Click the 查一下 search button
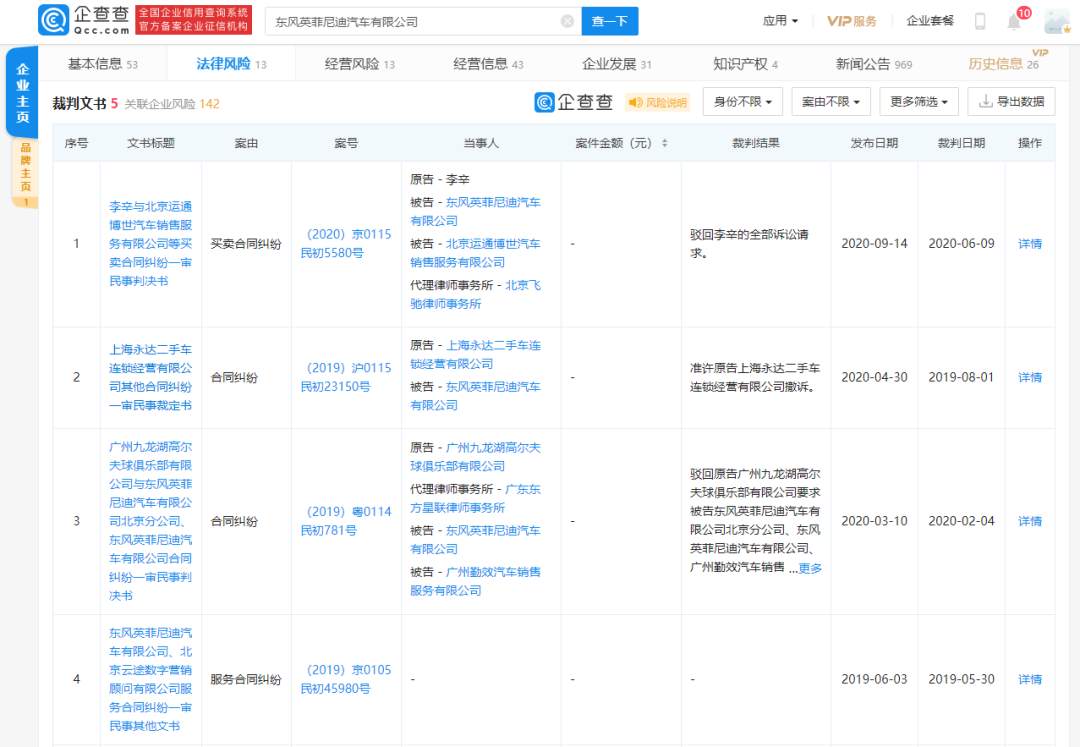This screenshot has height=747, width=1080. point(610,21)
